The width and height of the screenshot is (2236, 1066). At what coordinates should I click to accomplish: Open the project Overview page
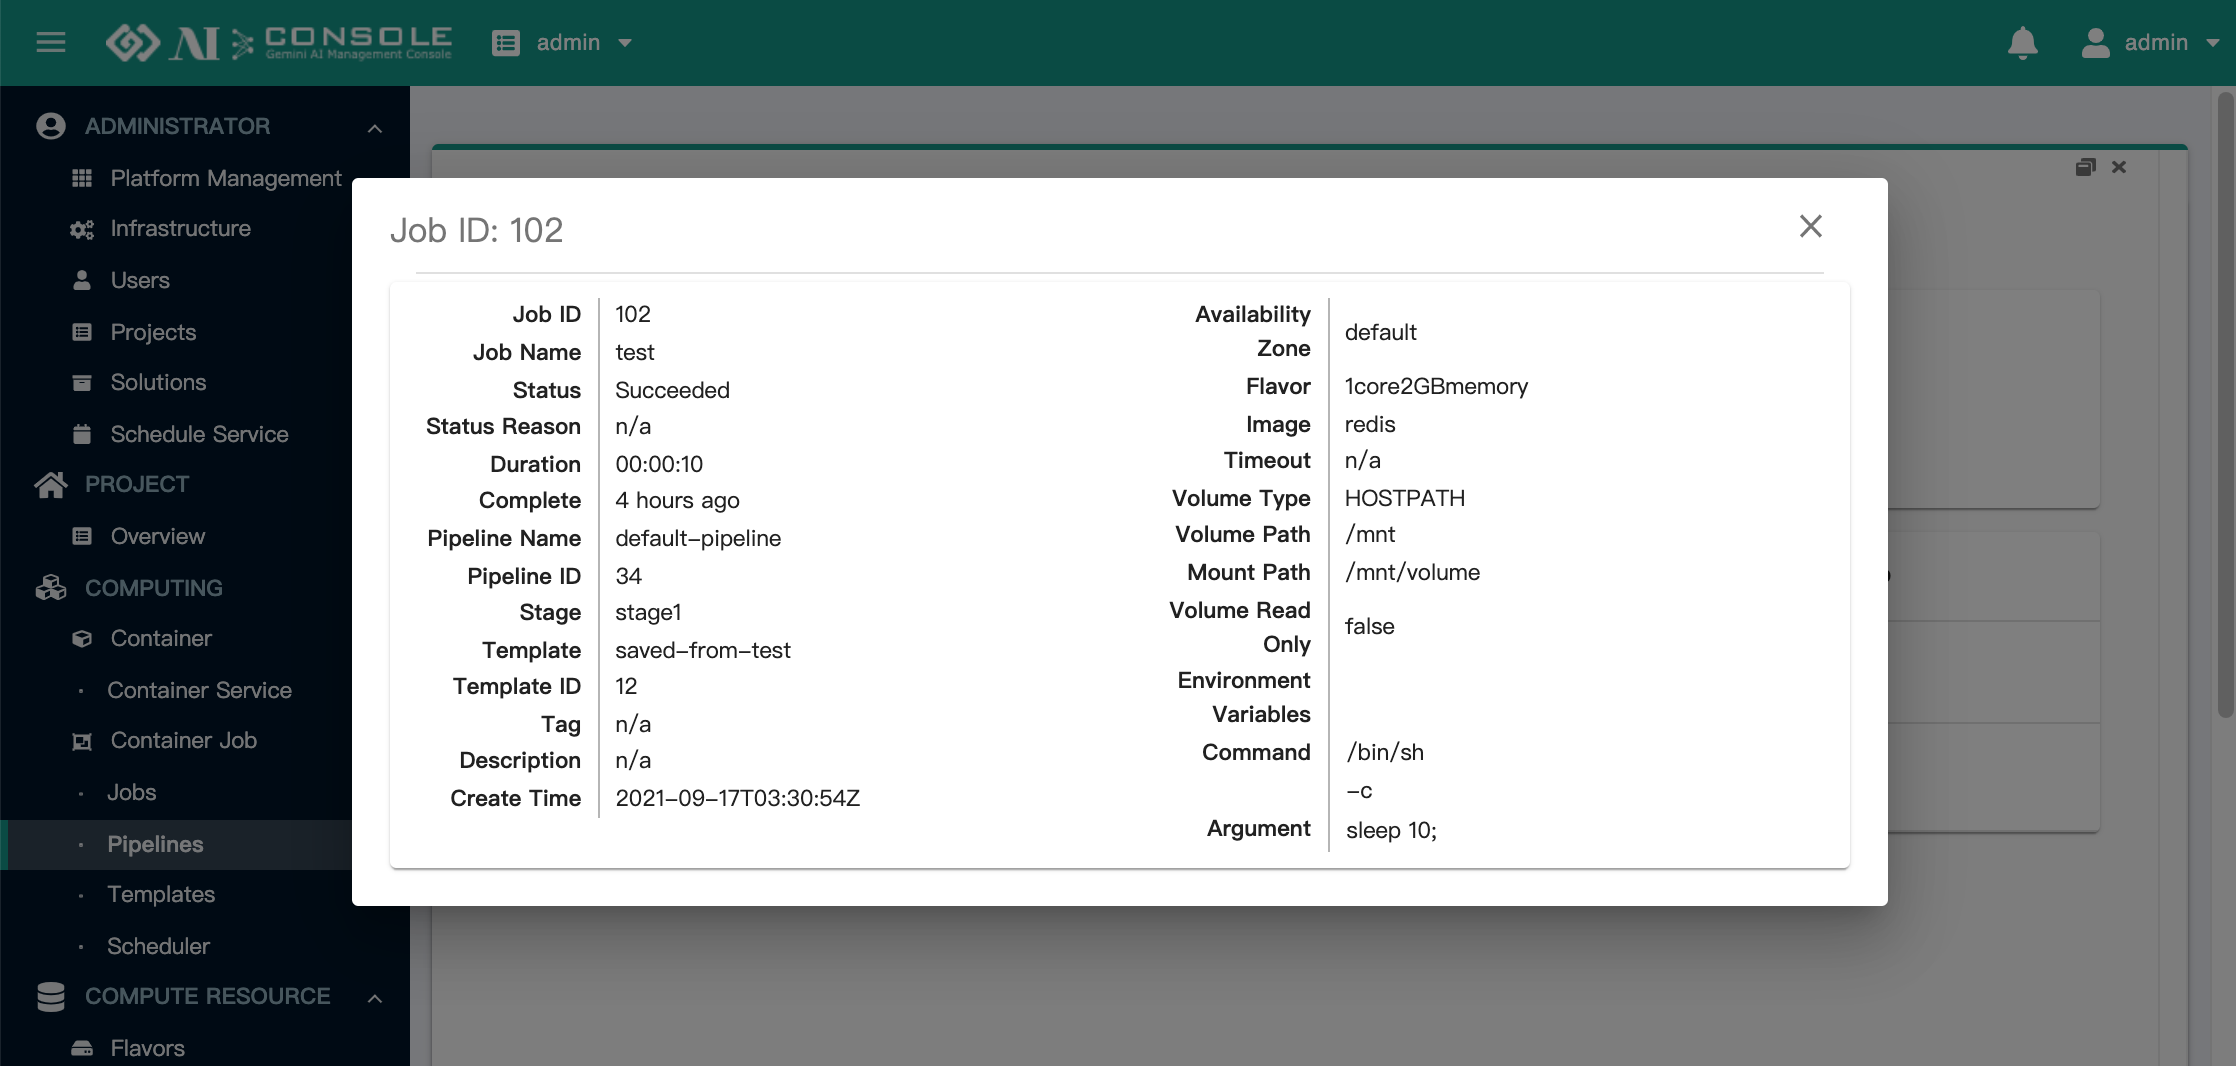click(158, 536)
